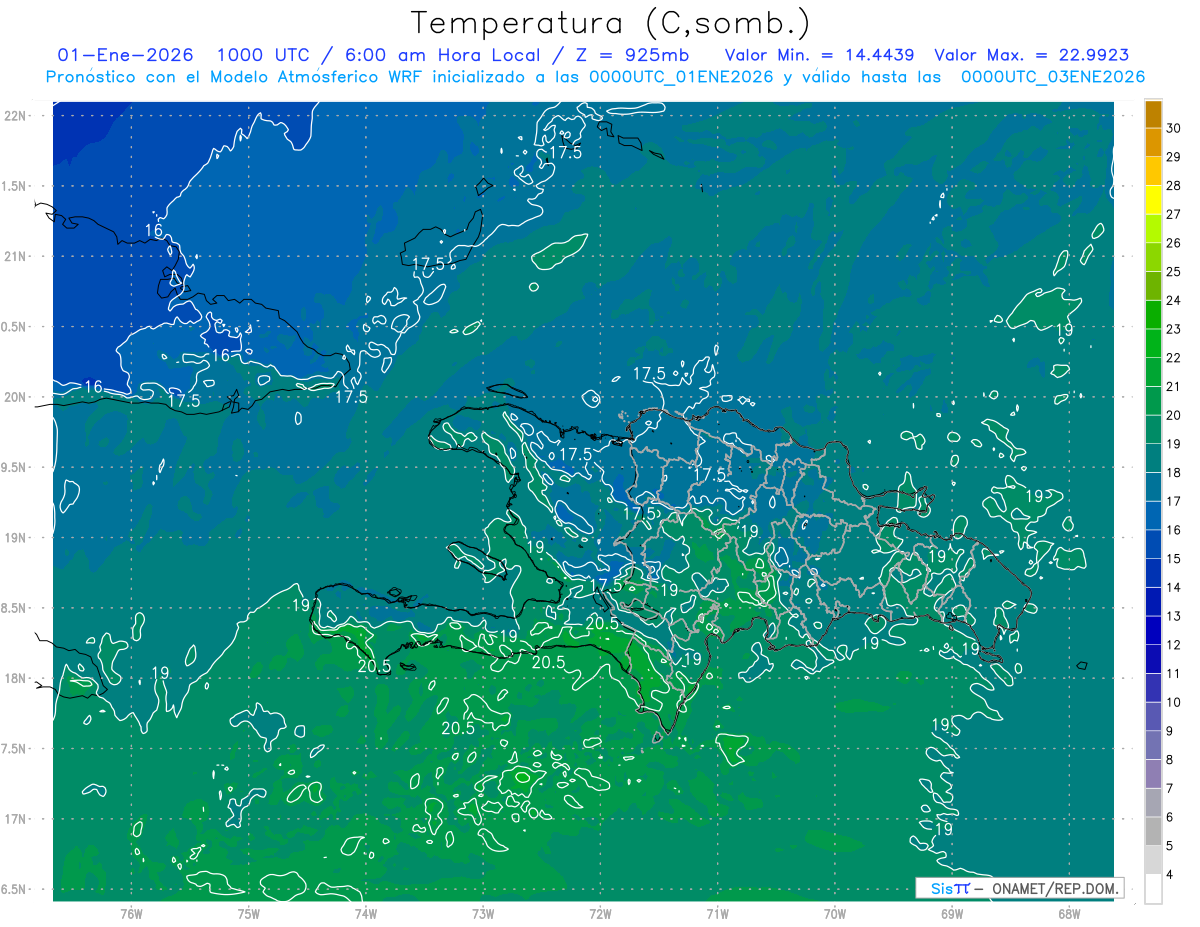The height and width of the screenshot is (927, 1200).
Task: Click the '75W' longitude axis label
Action: (x=248, y=913)
